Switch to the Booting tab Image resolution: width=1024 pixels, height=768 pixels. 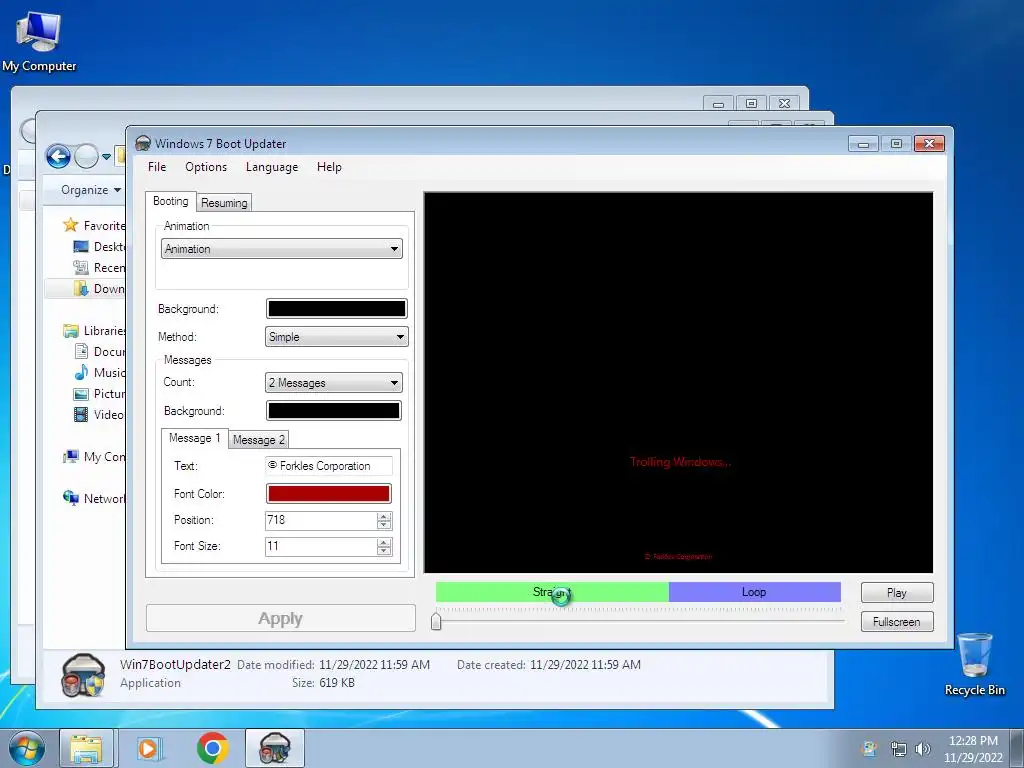click(x=170, y=201)
